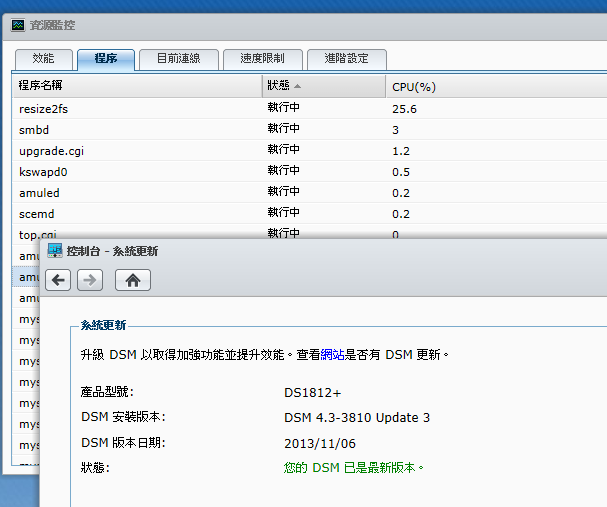Select the smbd process row

pyautogui.click(x=310, y=130)
